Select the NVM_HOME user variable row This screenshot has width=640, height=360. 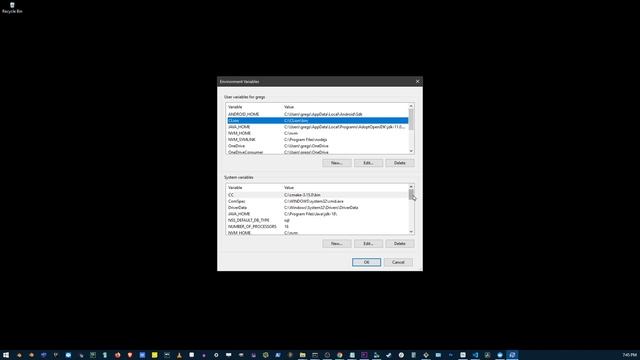point(318,133)
